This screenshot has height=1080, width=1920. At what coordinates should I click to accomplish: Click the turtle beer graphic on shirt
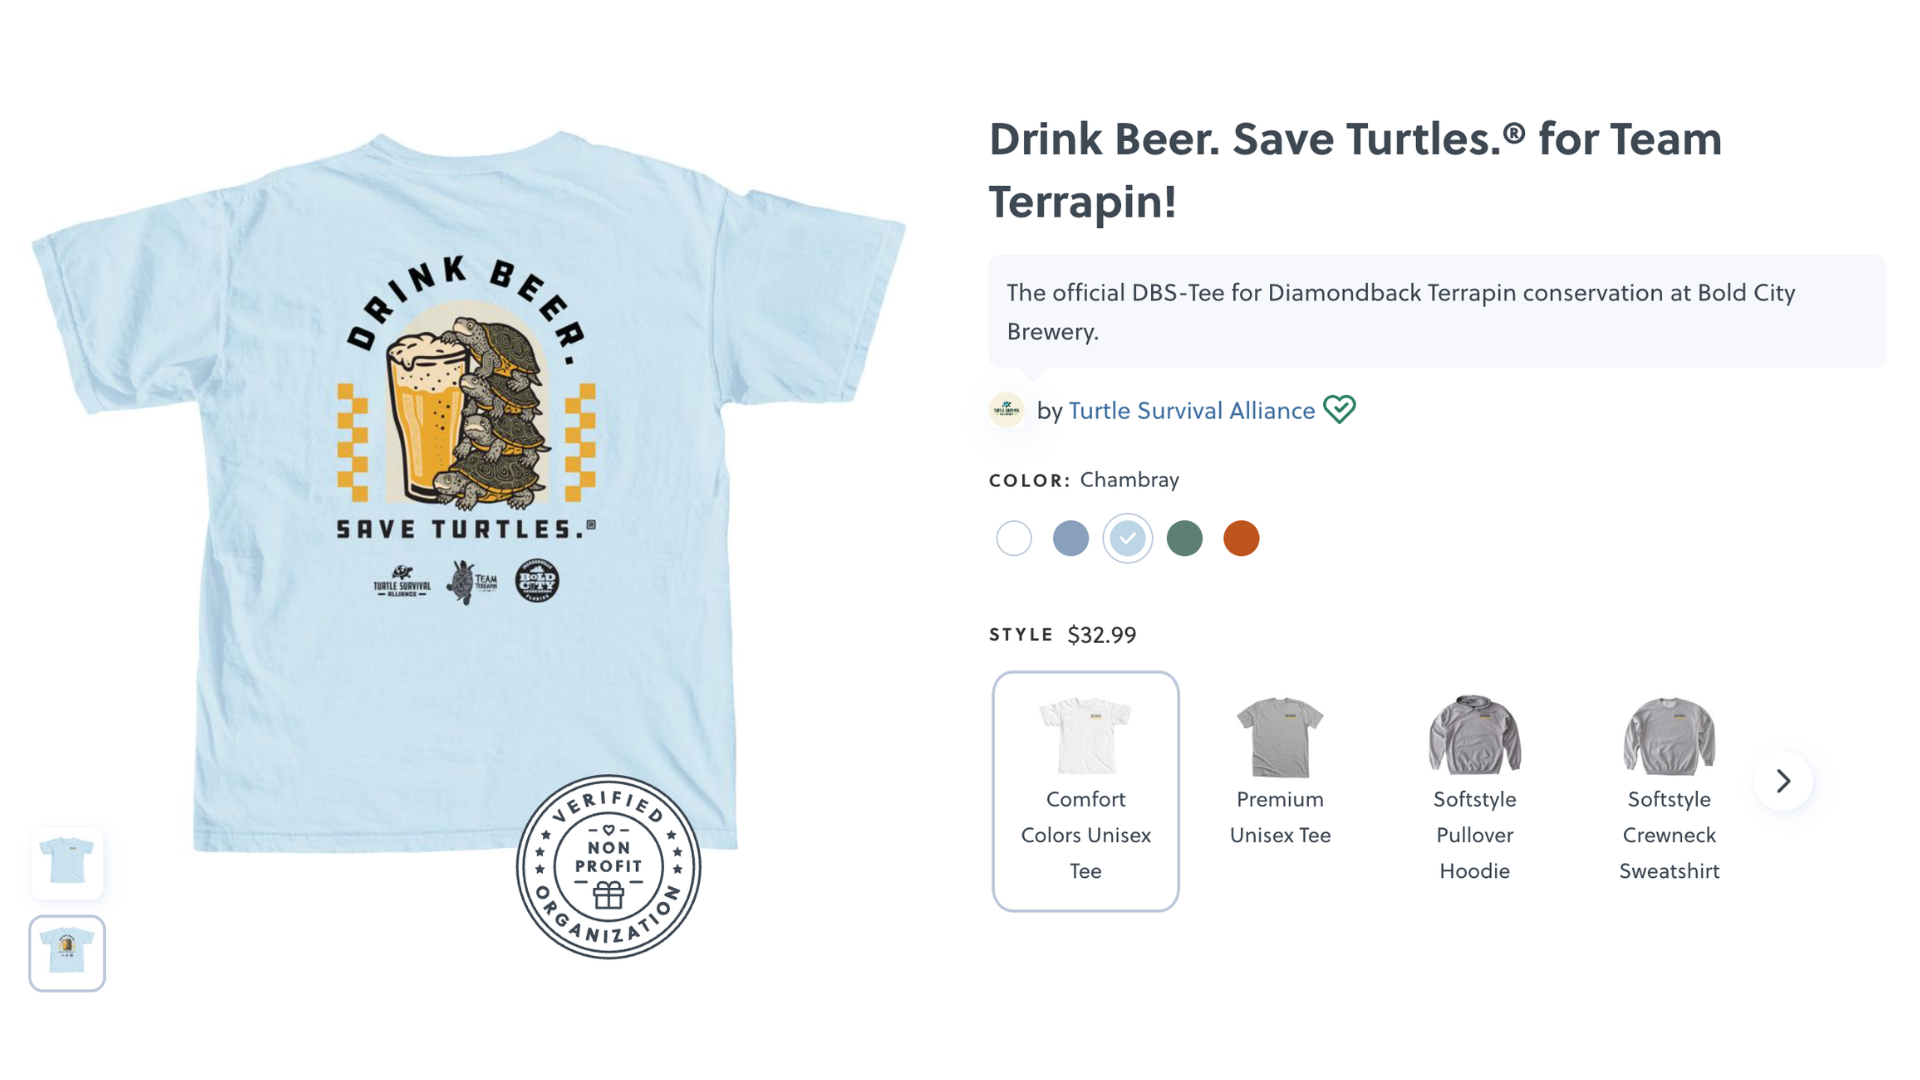click(x=466, y=412)
